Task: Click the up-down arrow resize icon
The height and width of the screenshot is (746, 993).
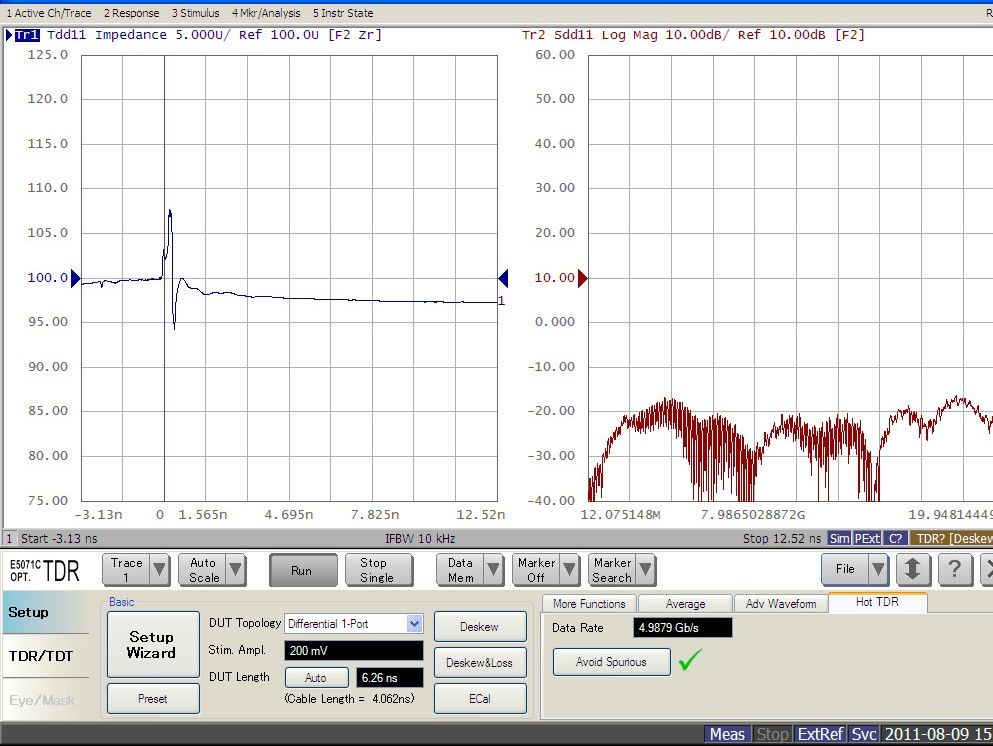Action: [914, 570]
